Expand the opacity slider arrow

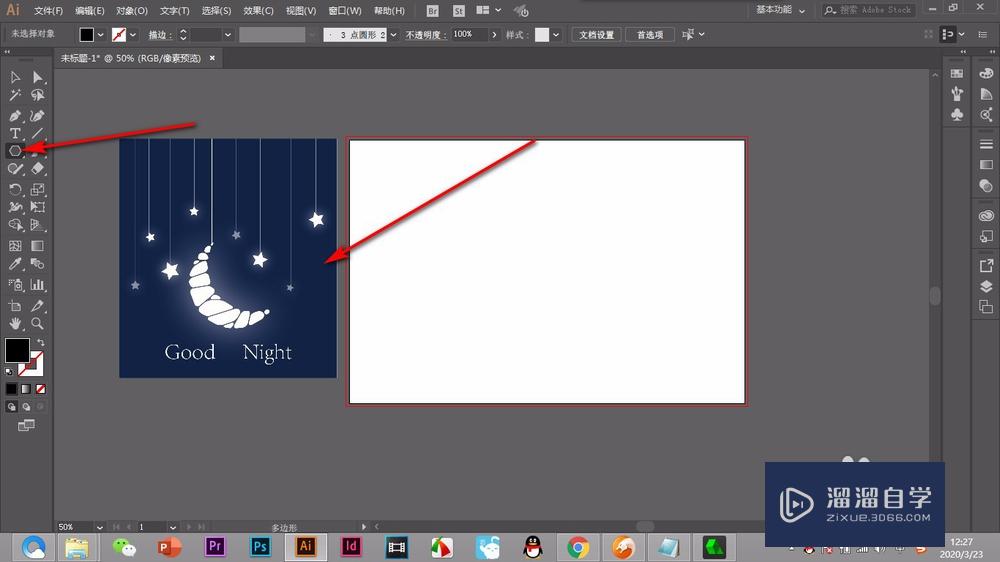[x=494, y=35]
